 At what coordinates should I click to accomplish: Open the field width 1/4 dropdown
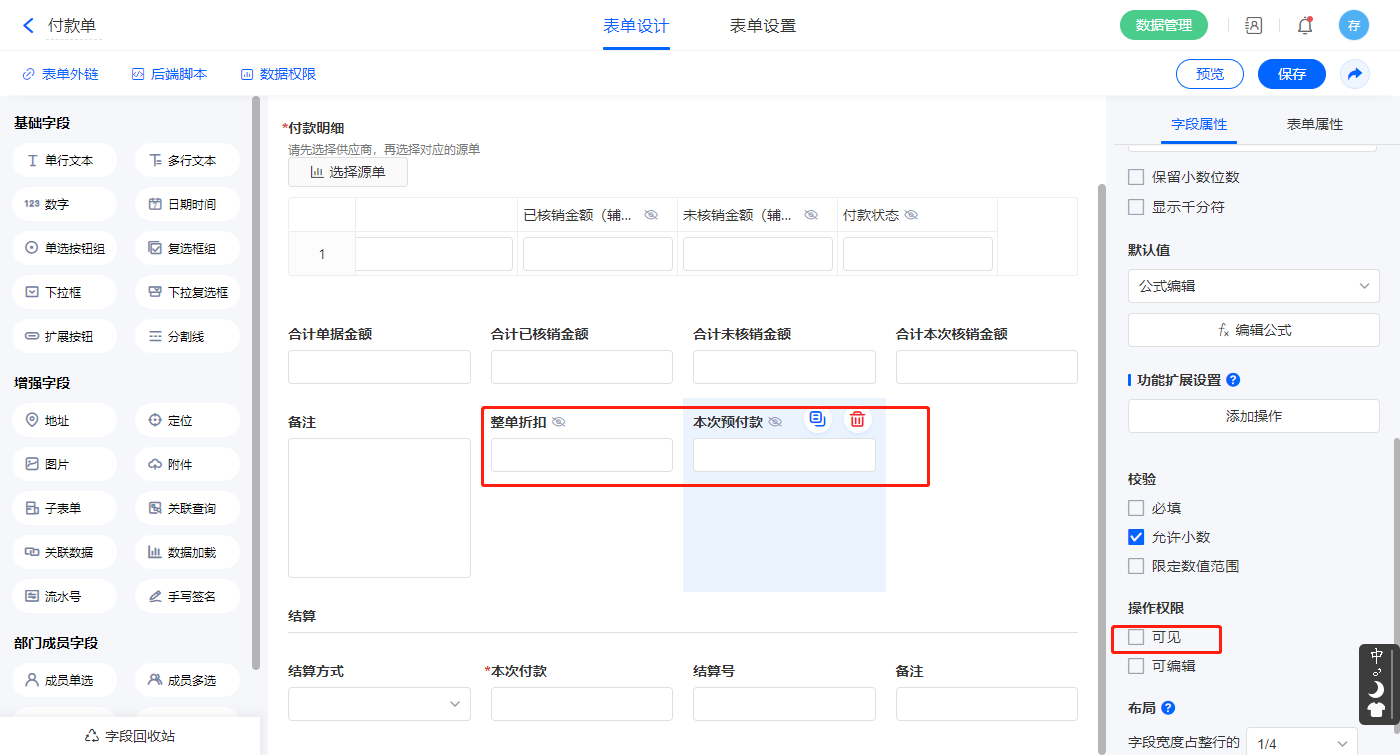click(x=1301, y=743)
